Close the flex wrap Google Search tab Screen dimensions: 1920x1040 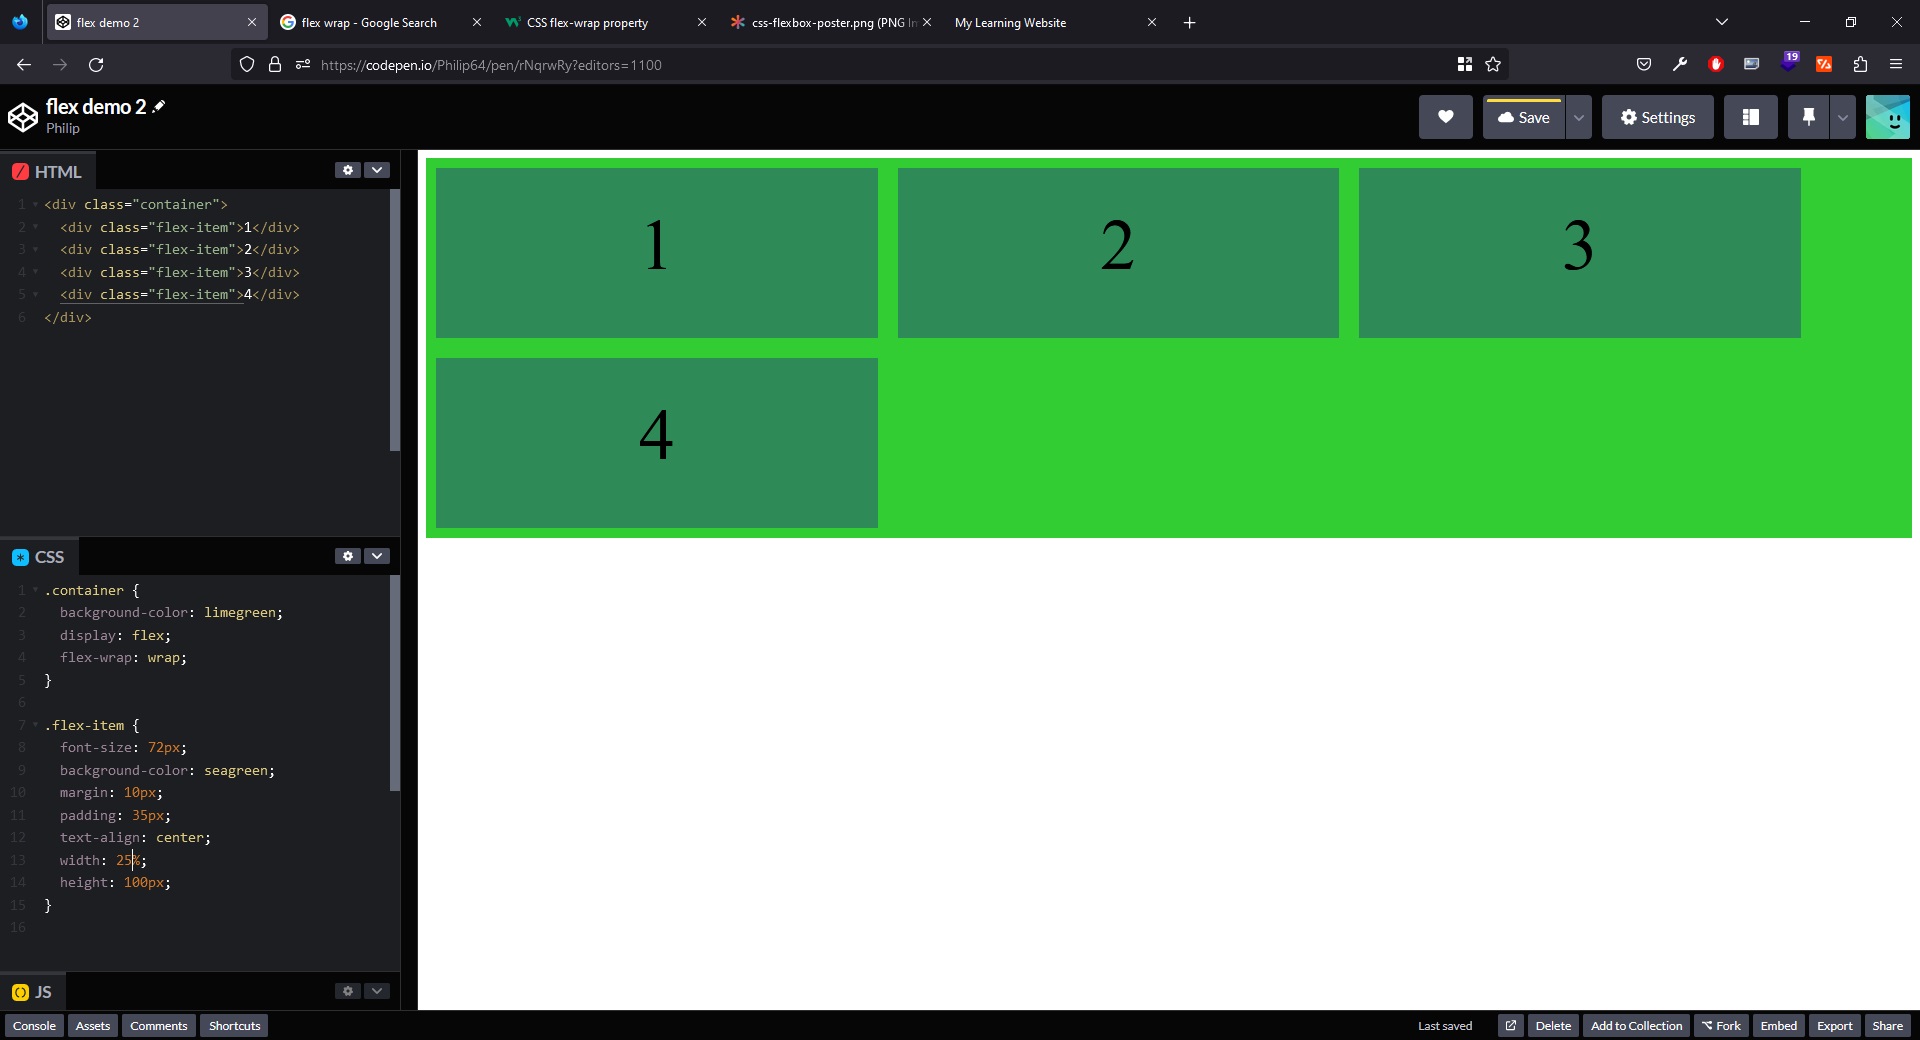(476, 22)
